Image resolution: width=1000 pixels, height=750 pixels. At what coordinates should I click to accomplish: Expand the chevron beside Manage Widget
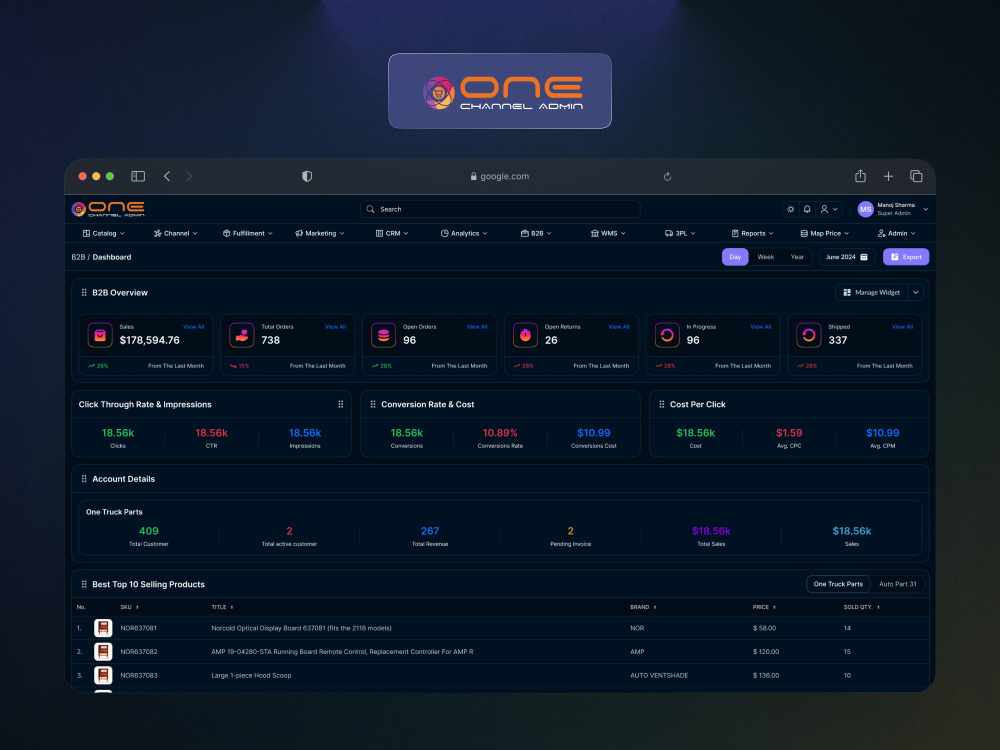point(916,293)
